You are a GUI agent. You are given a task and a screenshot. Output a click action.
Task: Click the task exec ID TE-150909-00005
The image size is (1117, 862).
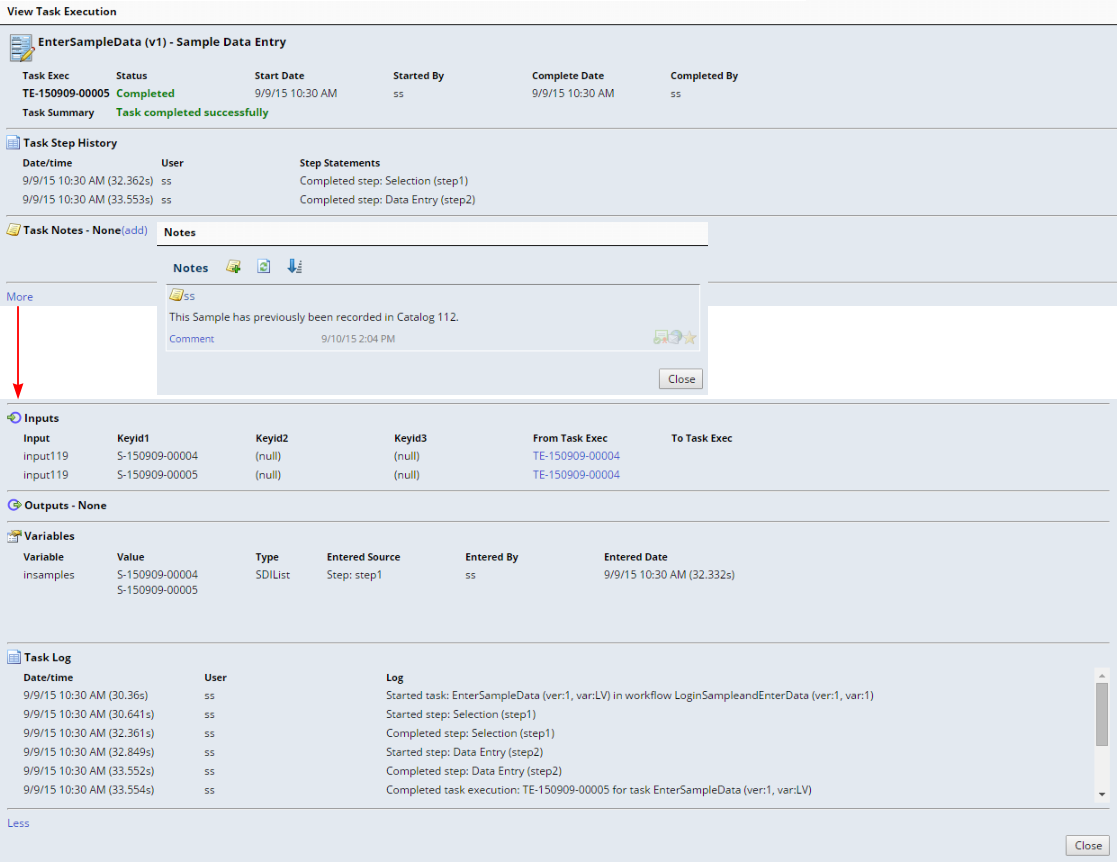66,93
